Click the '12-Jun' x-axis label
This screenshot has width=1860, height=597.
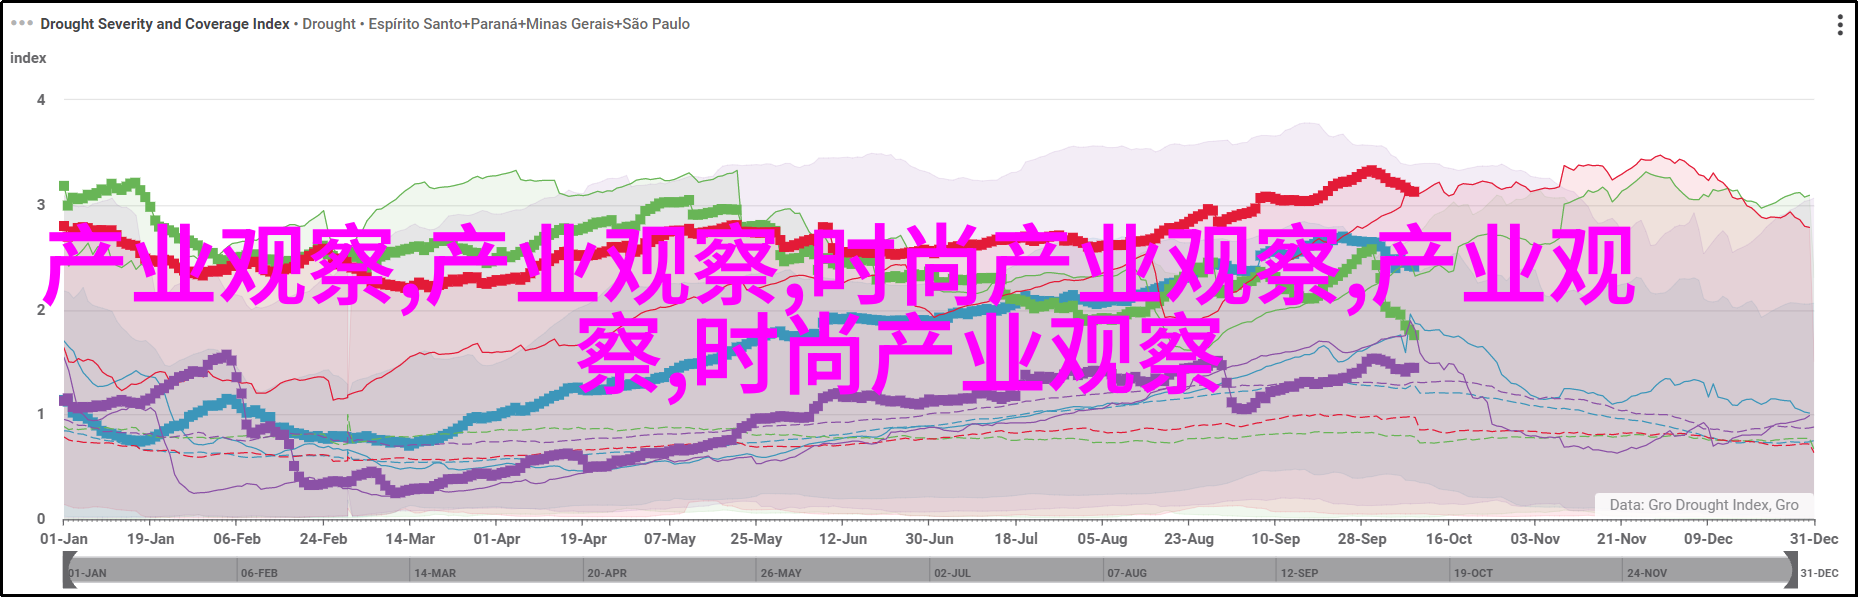(843, 539)
